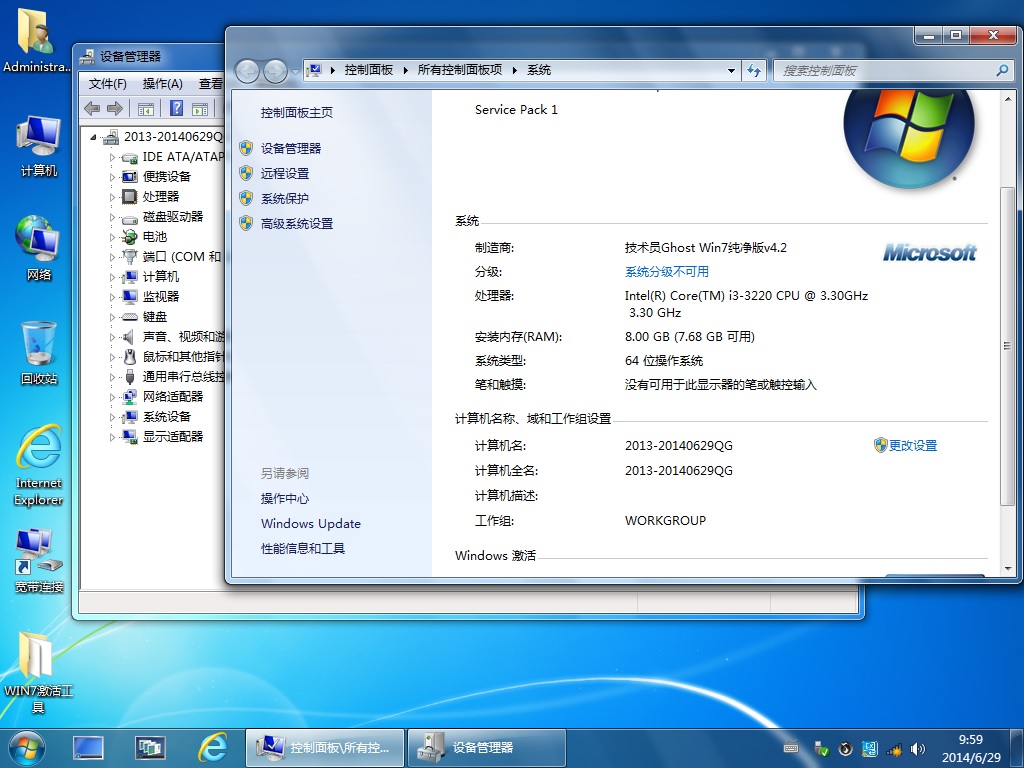Launch Internet Explorer from the desktop
The width and height of the screenshot is (1024, 768).
tap(39, 465)
